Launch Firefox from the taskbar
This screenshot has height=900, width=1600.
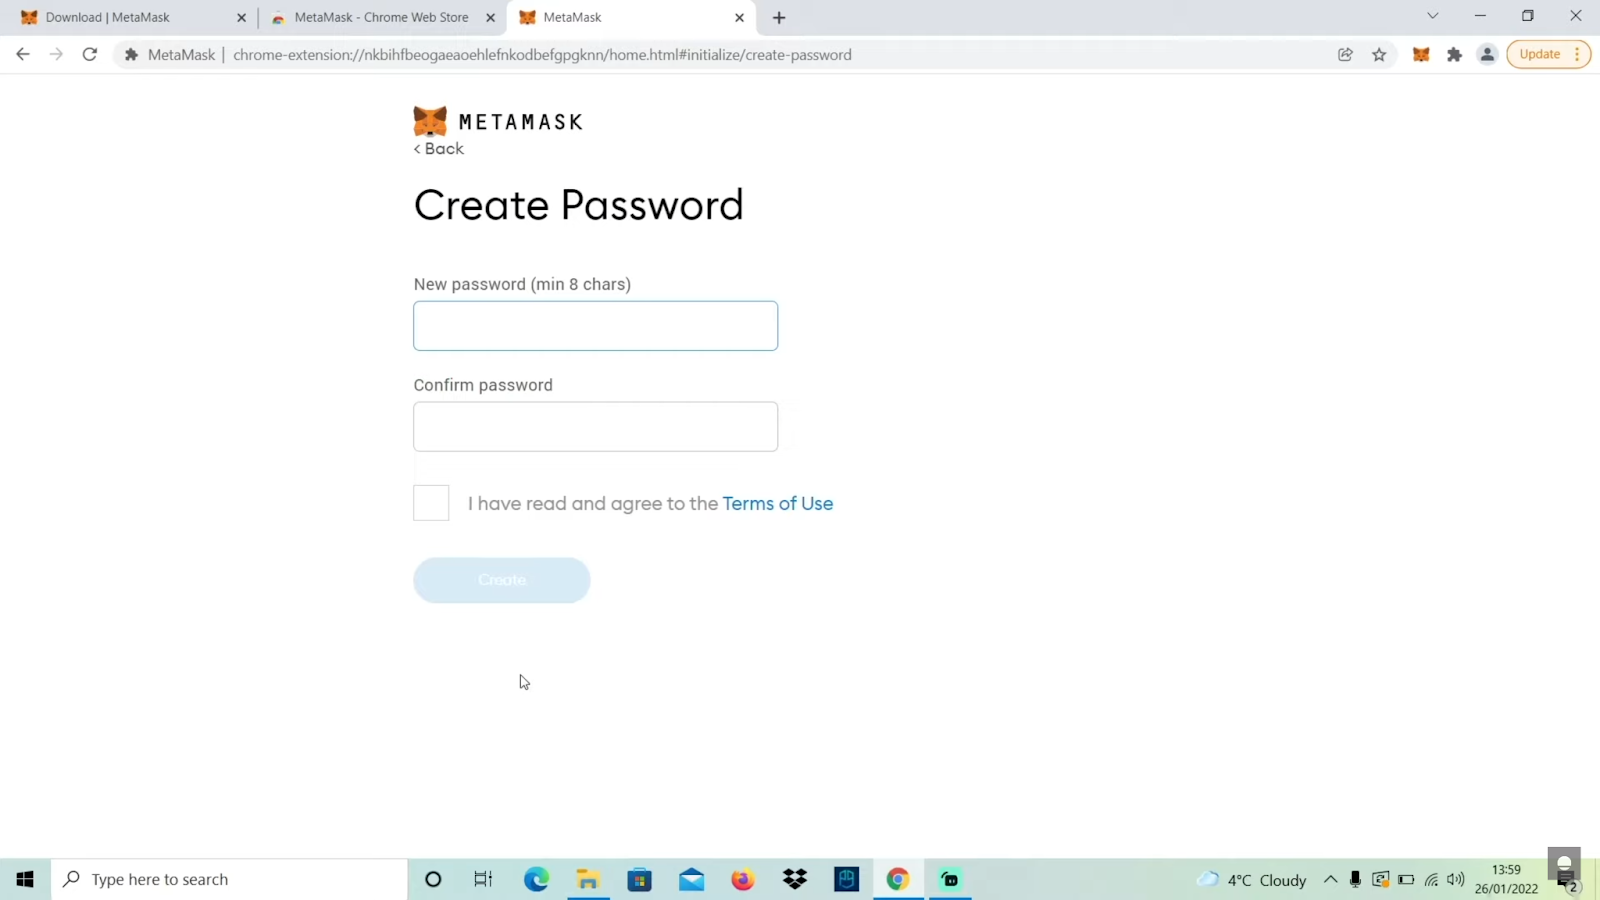click(x=743, y=880)
